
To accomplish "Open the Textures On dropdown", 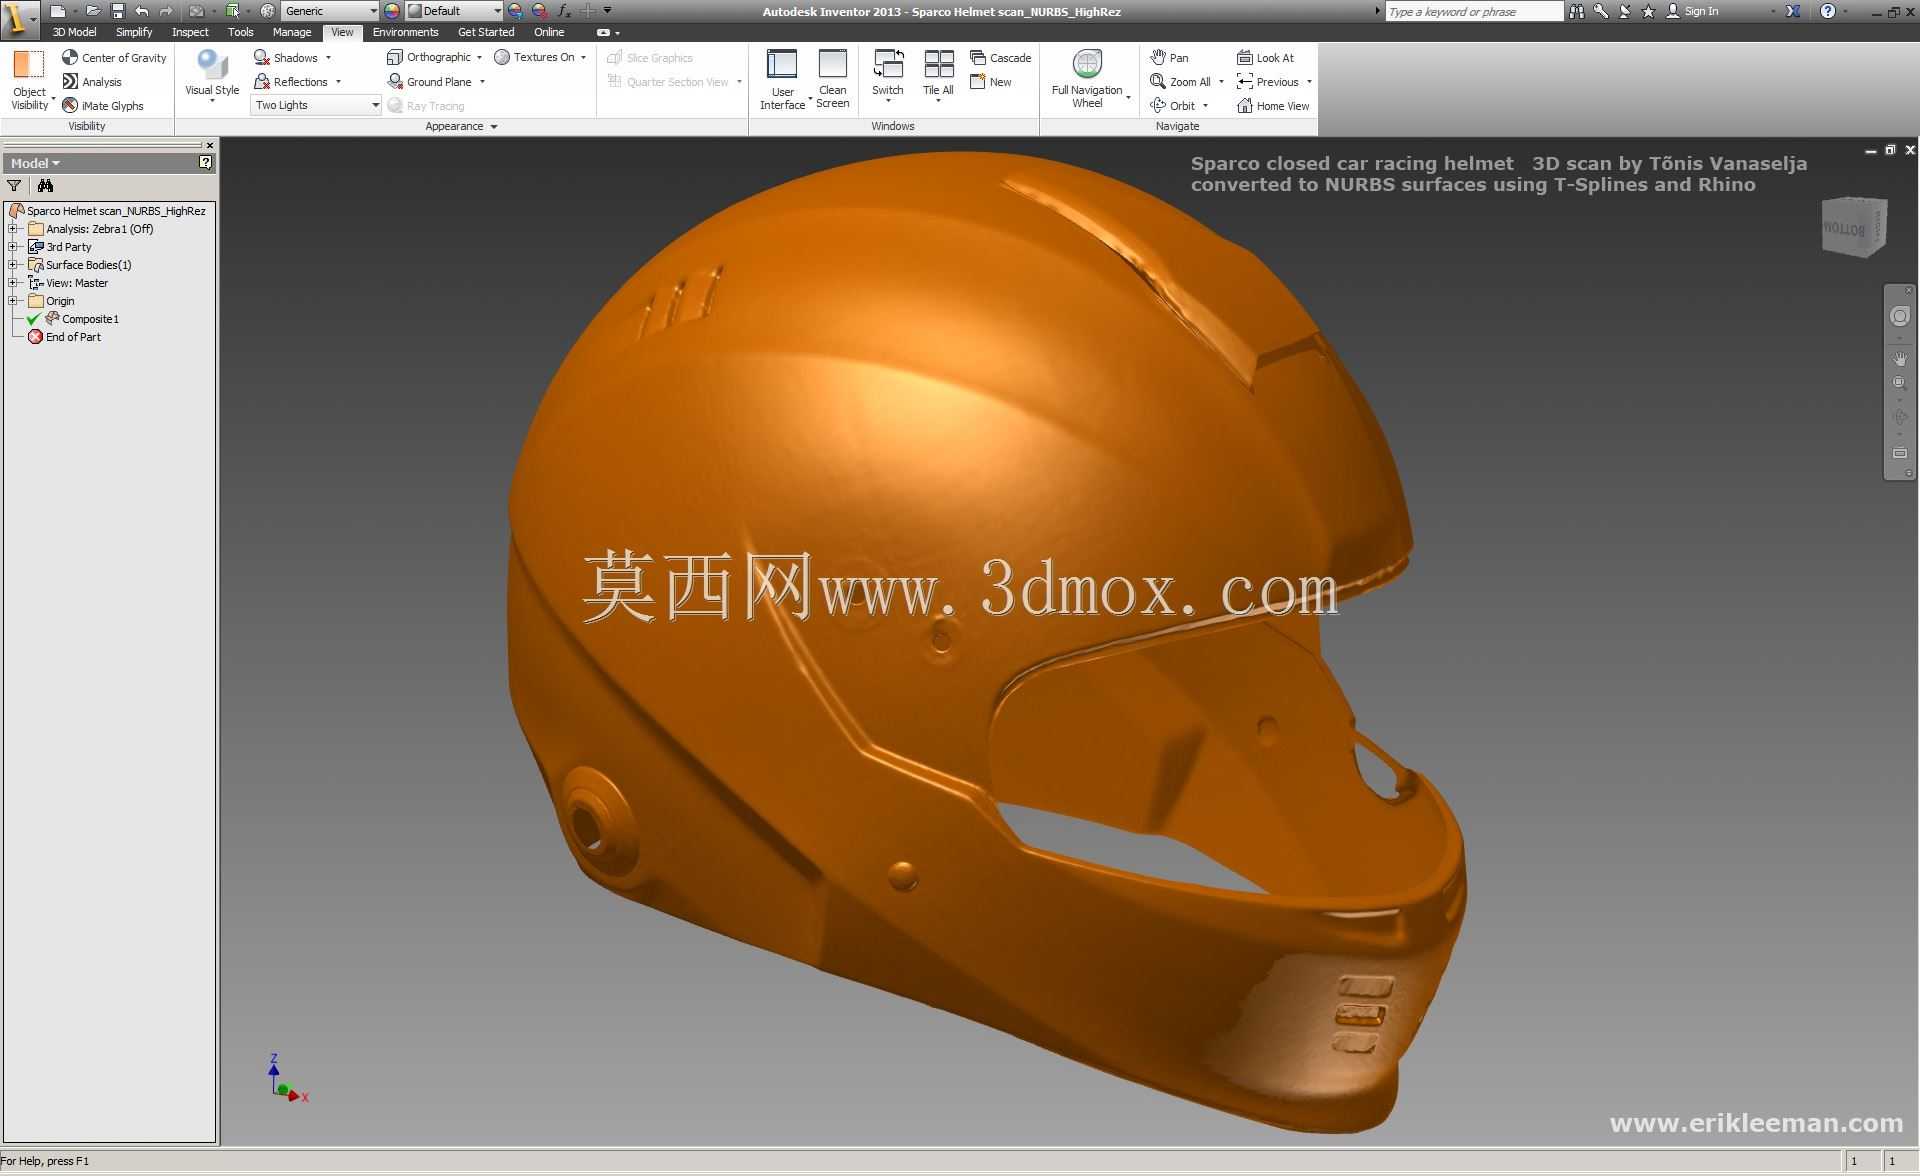I will [583, 58].
